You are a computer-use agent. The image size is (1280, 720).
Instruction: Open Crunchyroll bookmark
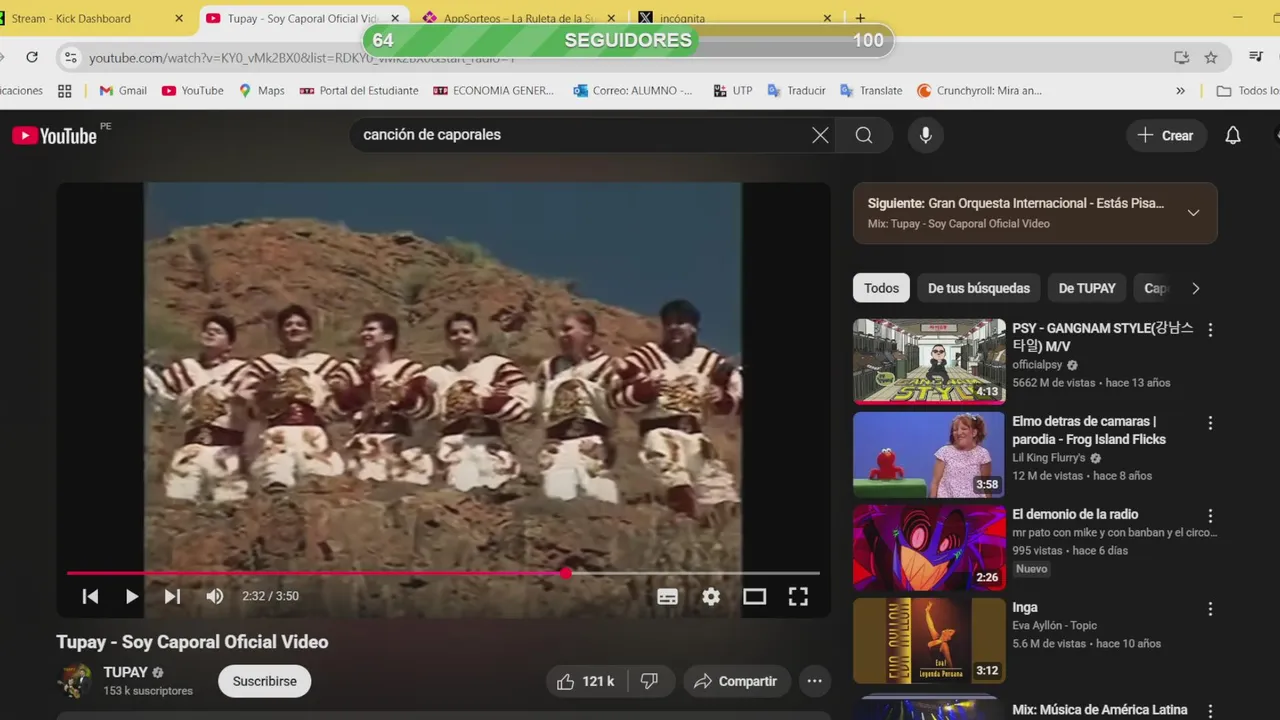coord(980,90)
